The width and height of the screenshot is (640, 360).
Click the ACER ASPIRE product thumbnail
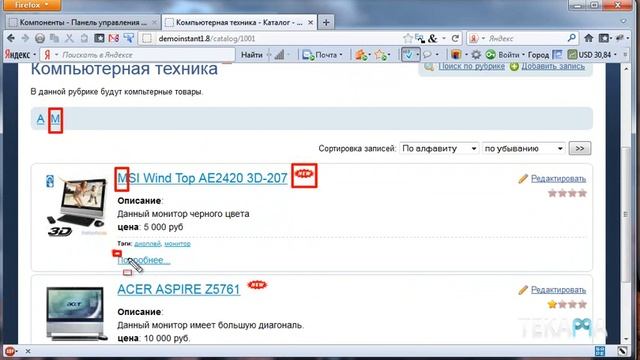tap(76, 313)
